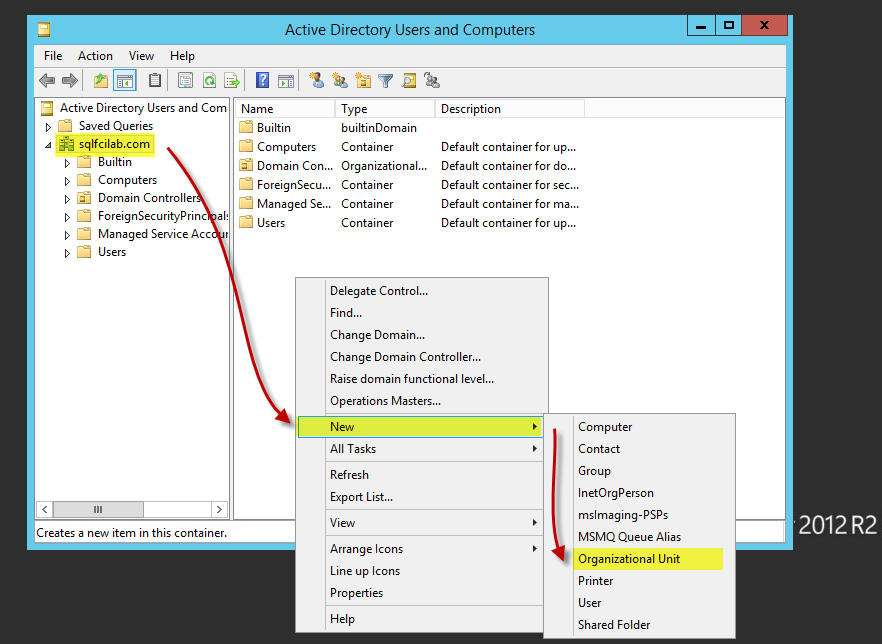Expand the Domain Controllers tree node
The height and width of the screenshot is (644, 882).
coord(67,199)
